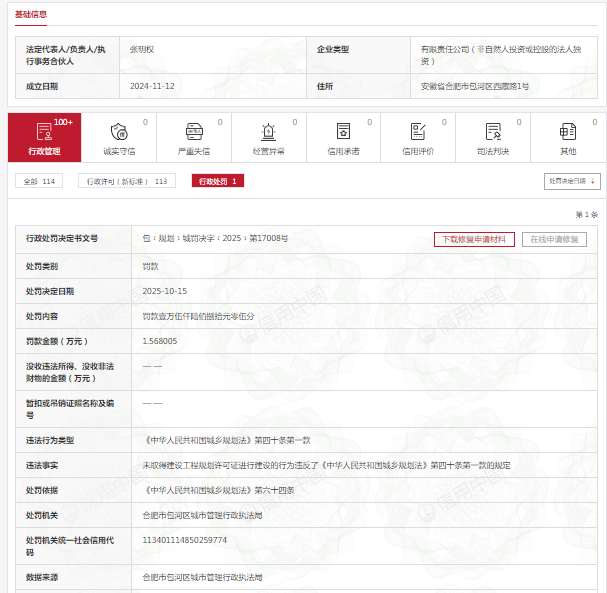Click the unified social credit code 11340111485025977​4
The height and width of the screenshot is (593, 607).
coord(185,540)
